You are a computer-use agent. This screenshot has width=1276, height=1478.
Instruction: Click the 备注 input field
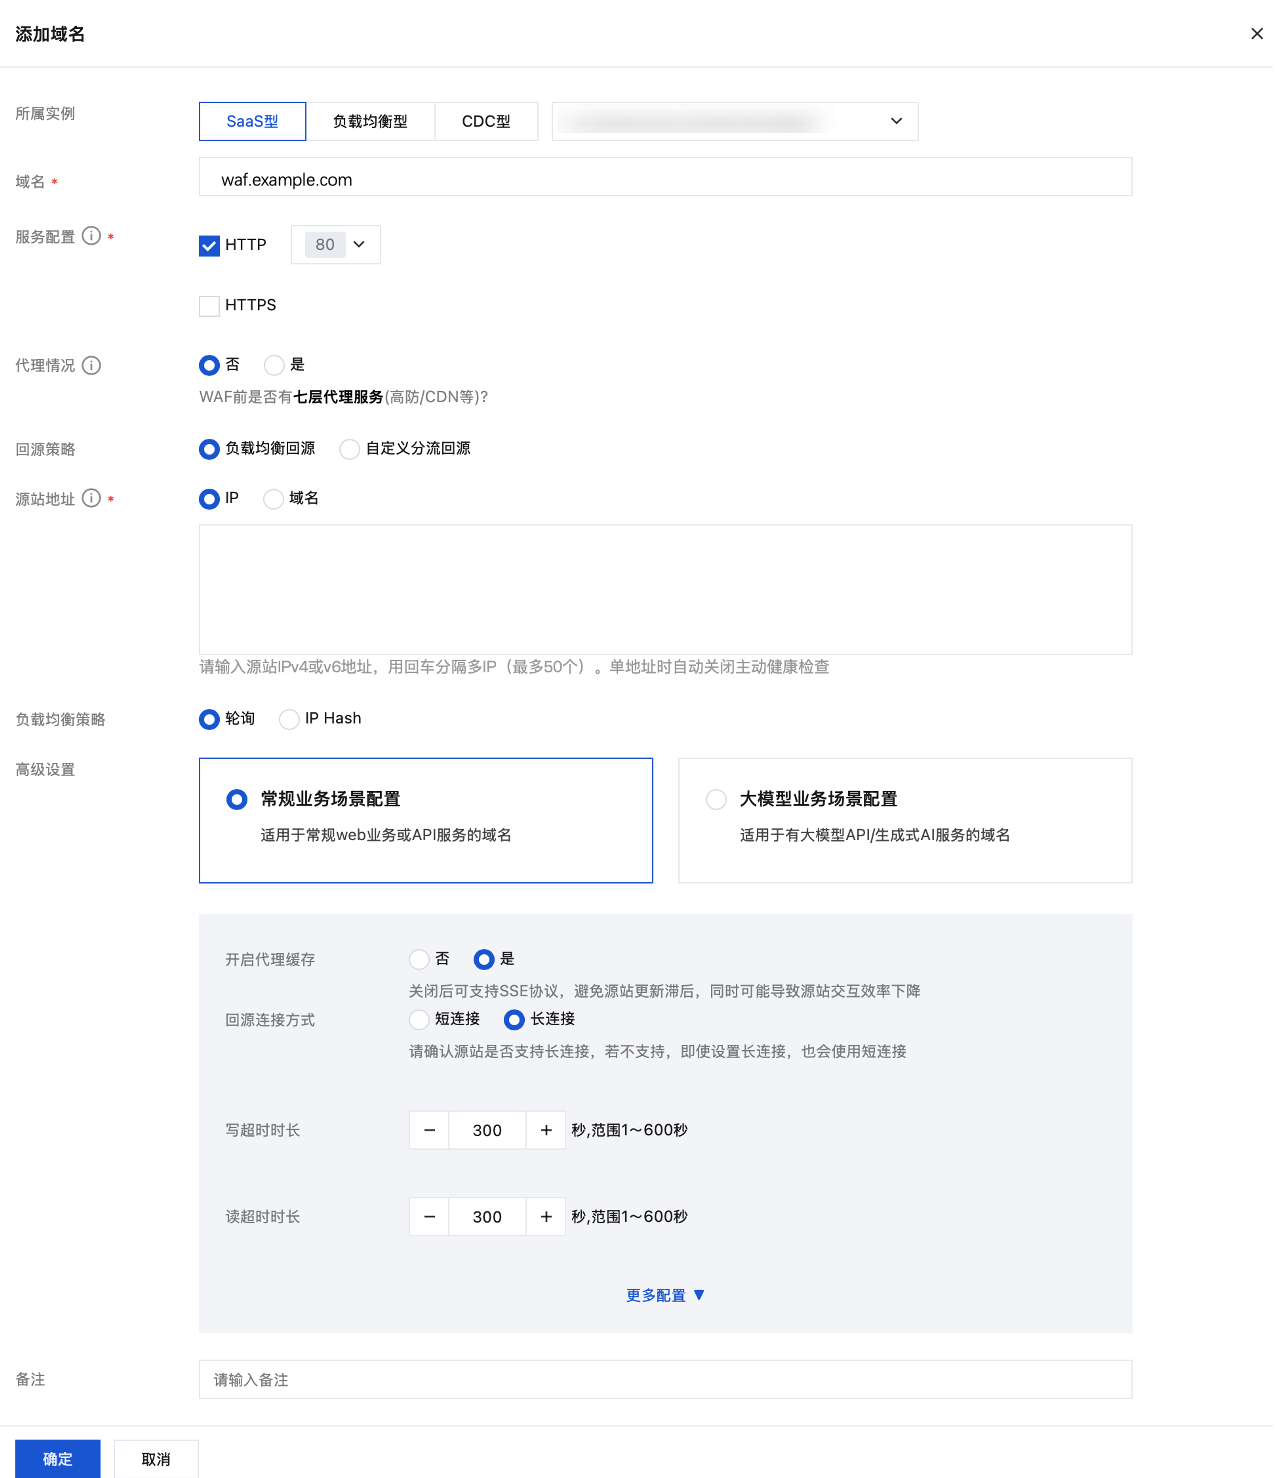665,1380
